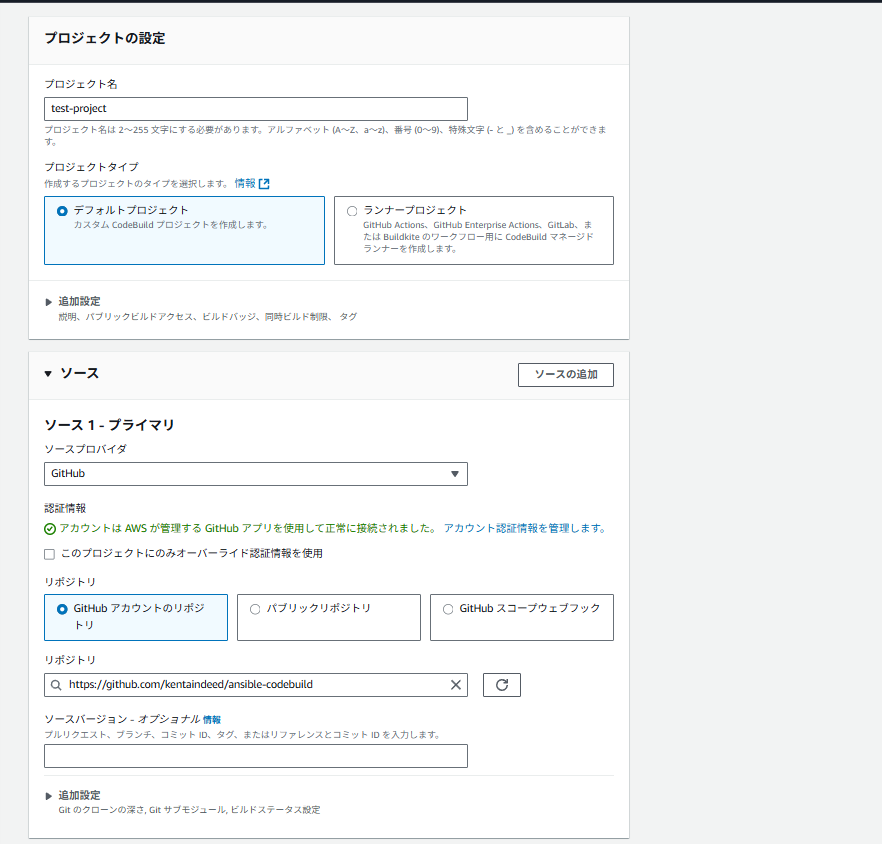Select the パブリックリポジトリ radio option
882x844 pixels.
(x=255, y=609)
